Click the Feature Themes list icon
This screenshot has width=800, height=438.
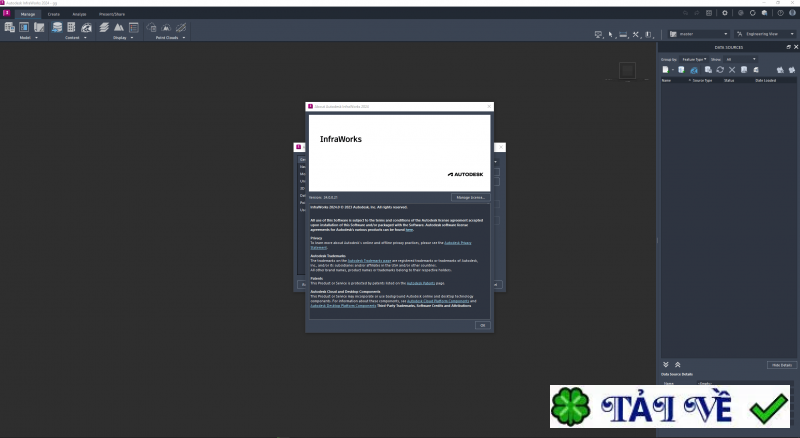[x=134, y=28]
